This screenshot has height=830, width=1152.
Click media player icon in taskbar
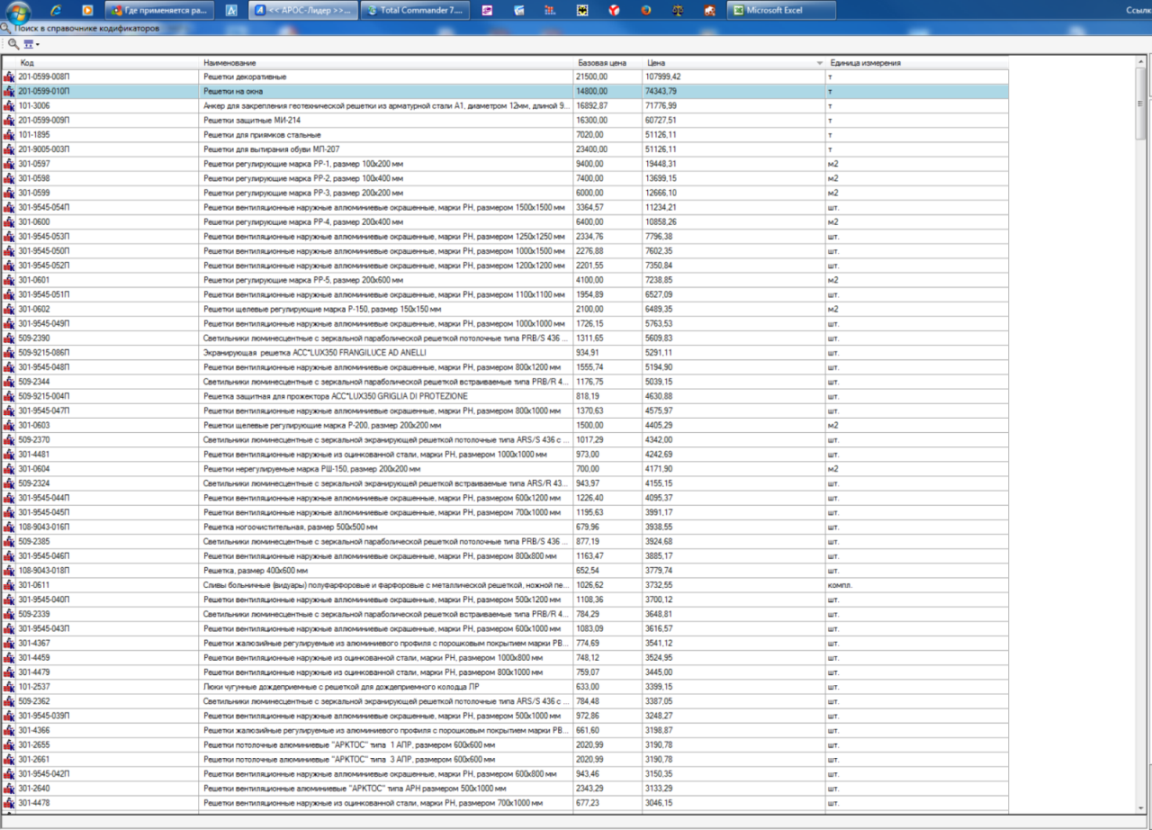(x=87, y=10)
